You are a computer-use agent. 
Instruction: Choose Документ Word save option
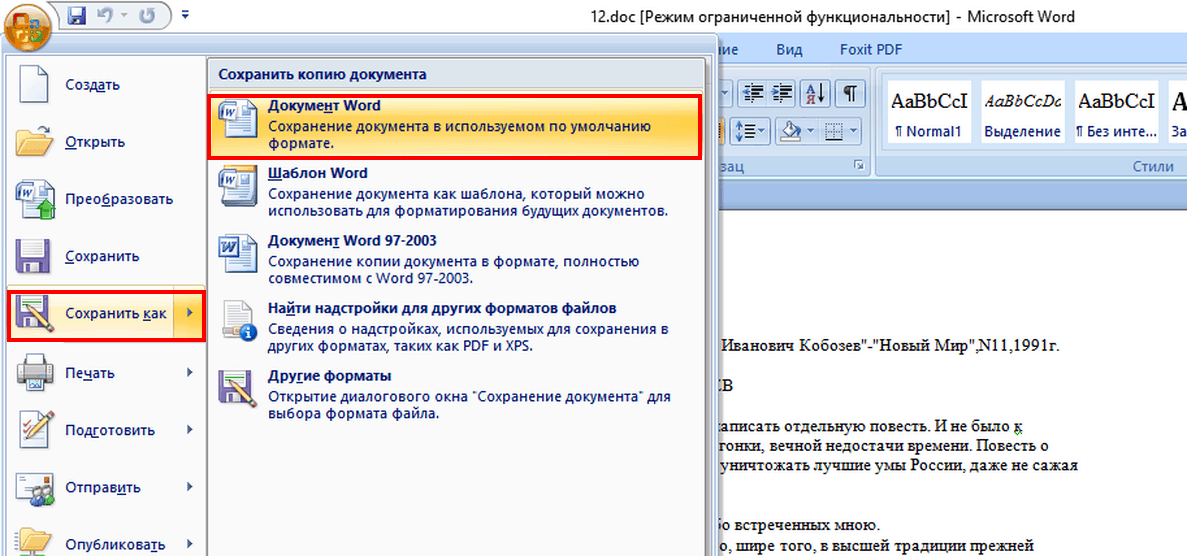455,125
